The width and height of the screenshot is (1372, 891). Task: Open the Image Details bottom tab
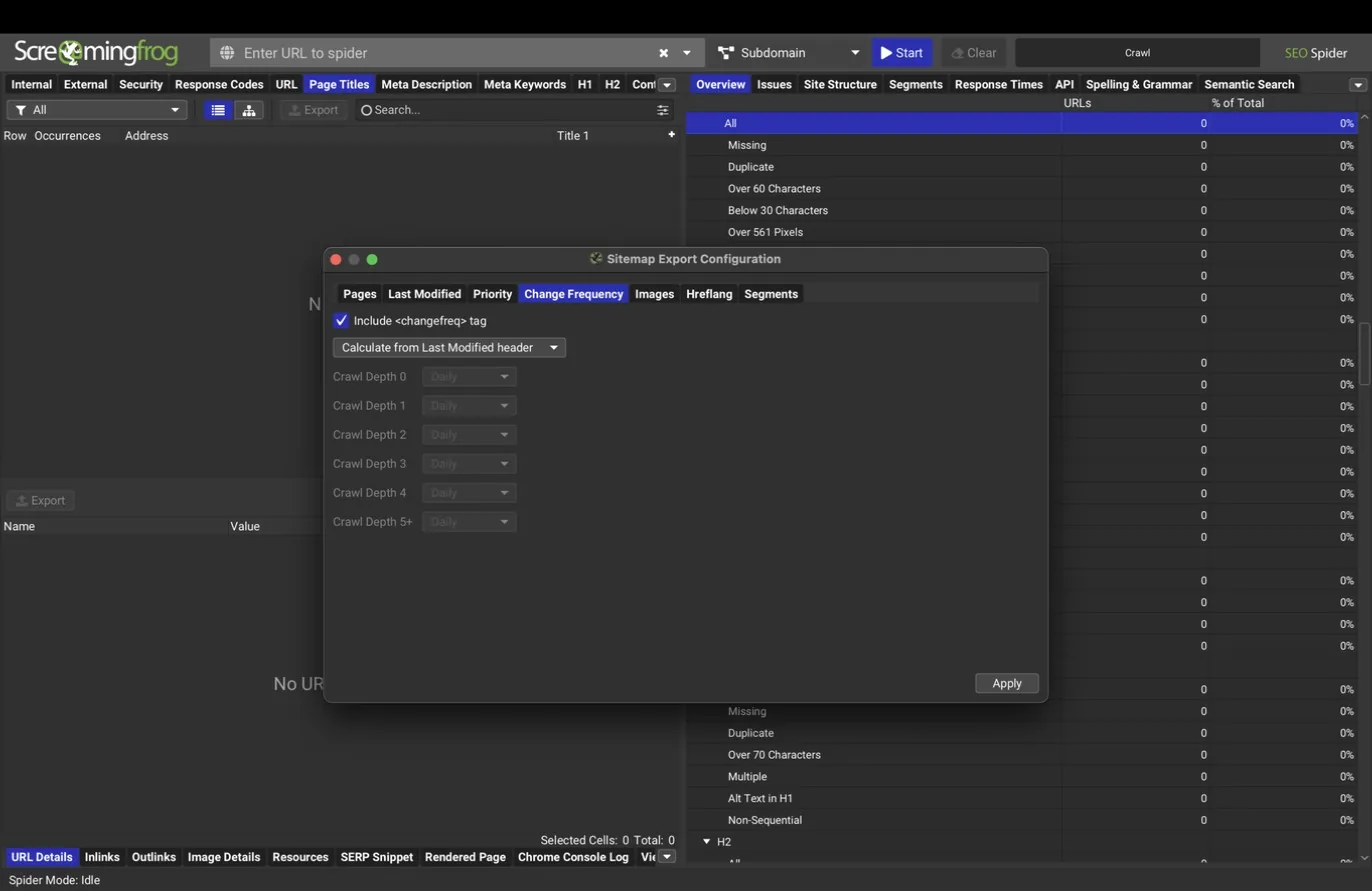[x=224, y=857]
